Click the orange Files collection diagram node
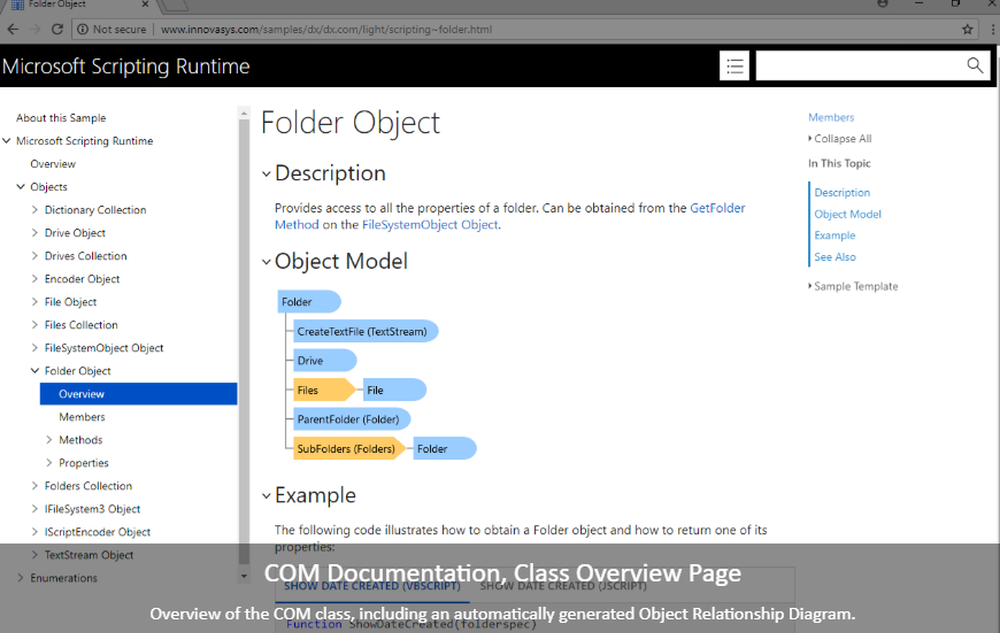 pos(323,390)
